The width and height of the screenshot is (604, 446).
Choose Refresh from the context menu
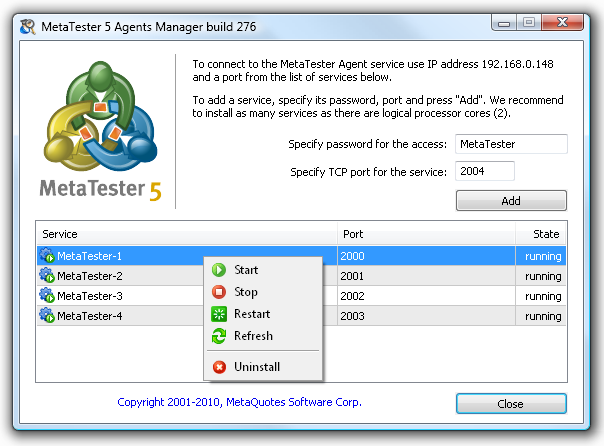(263, 336)
